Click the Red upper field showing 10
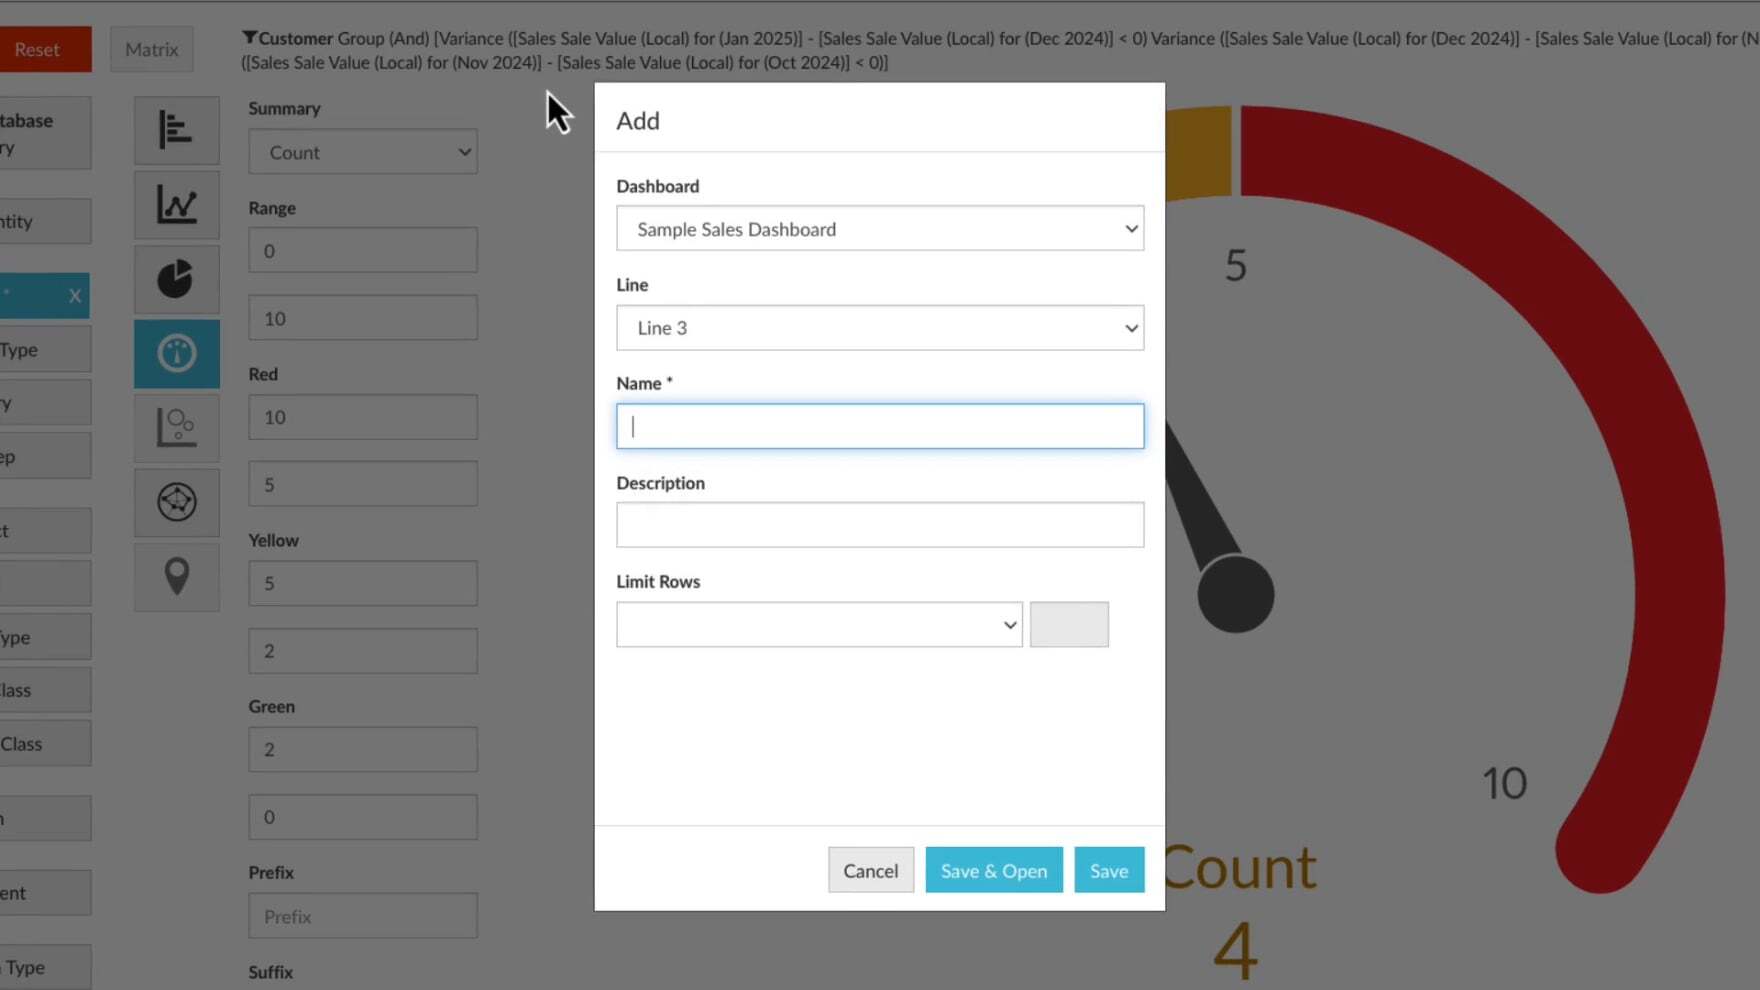Viewport: 1760px width, 990px height. [x=363, y=417]
